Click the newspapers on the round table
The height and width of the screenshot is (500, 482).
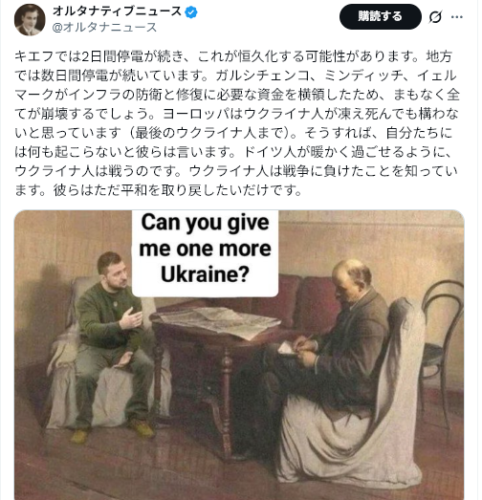point(220,322)
